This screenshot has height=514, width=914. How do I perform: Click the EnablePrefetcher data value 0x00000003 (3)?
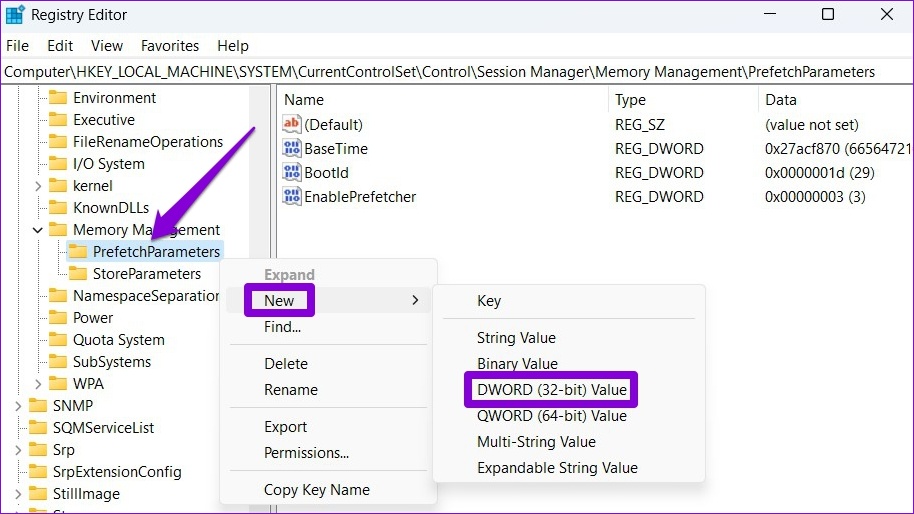point(815,196)
